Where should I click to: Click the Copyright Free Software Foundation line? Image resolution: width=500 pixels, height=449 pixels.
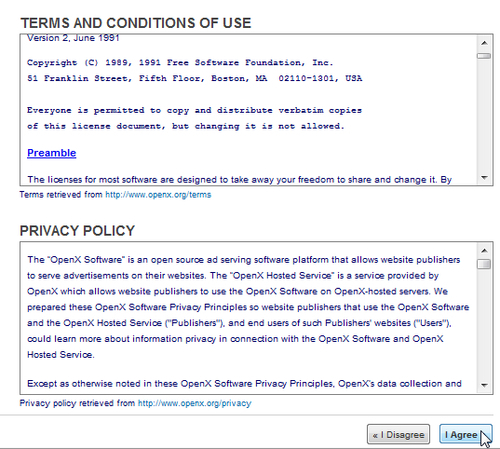180,63
